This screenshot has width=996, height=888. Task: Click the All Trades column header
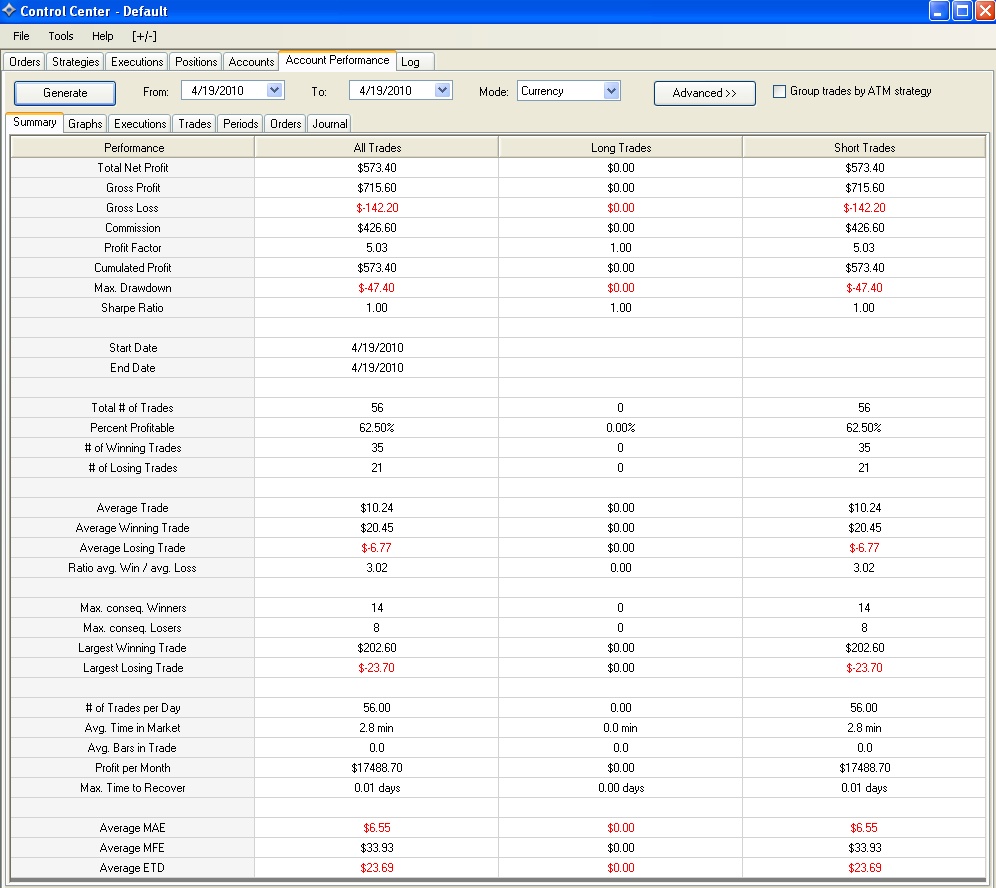point(377,147)
